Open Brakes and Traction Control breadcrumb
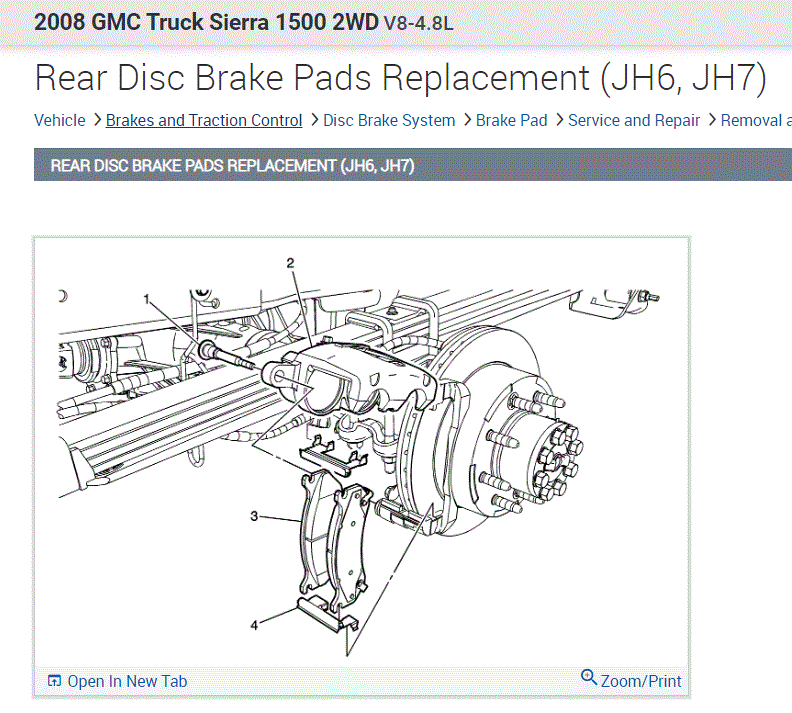This screenshot has width=792, height=713. coord(204,121)
